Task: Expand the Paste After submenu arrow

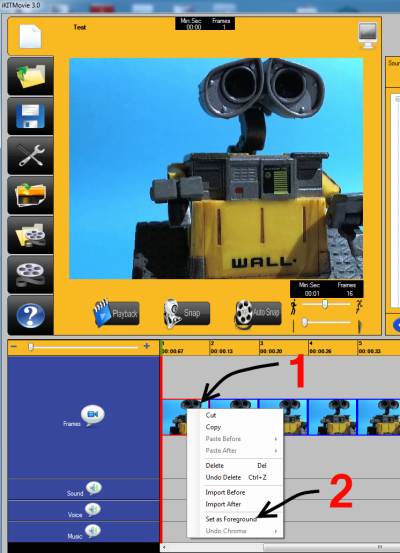Action: click(x=276, y=451)
